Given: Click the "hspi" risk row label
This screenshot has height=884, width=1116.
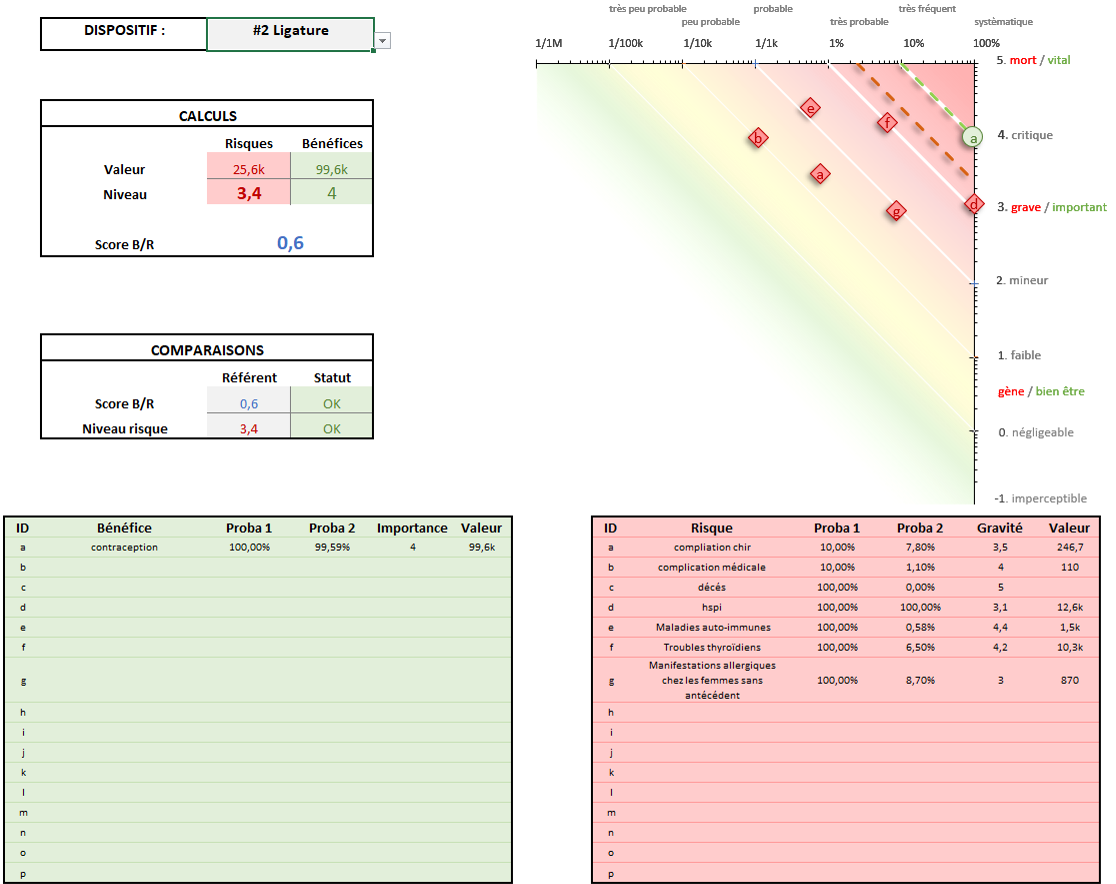Looking at the screenshot, I should pyautogui.click(x=712, y=607).
